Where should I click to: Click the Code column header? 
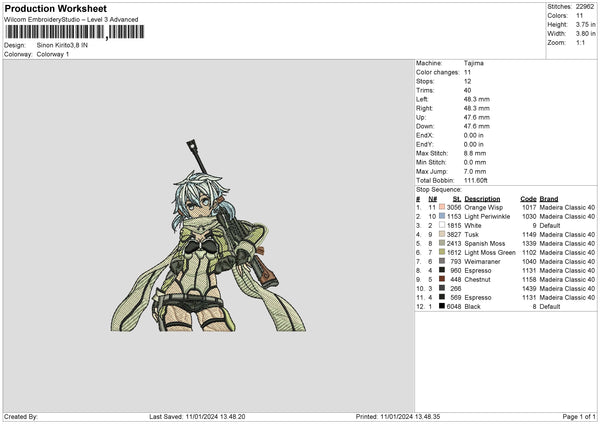coord(528,197)
